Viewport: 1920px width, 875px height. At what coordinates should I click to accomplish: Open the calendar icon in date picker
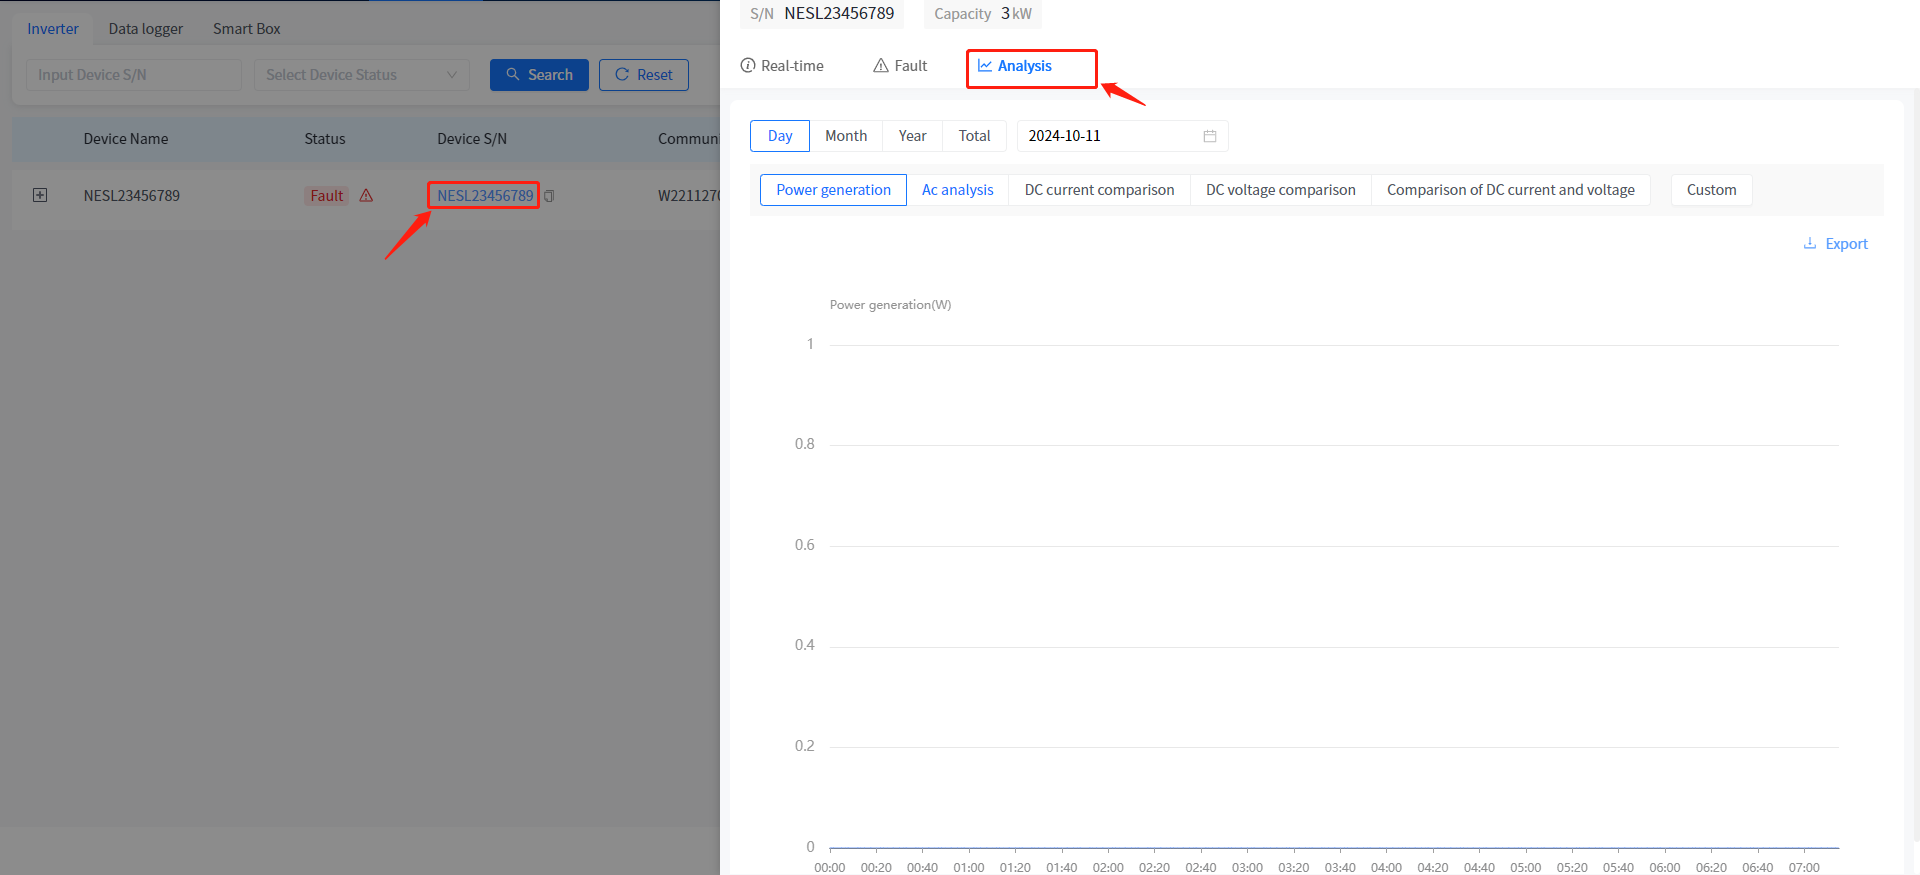(x=1209, y=136)
